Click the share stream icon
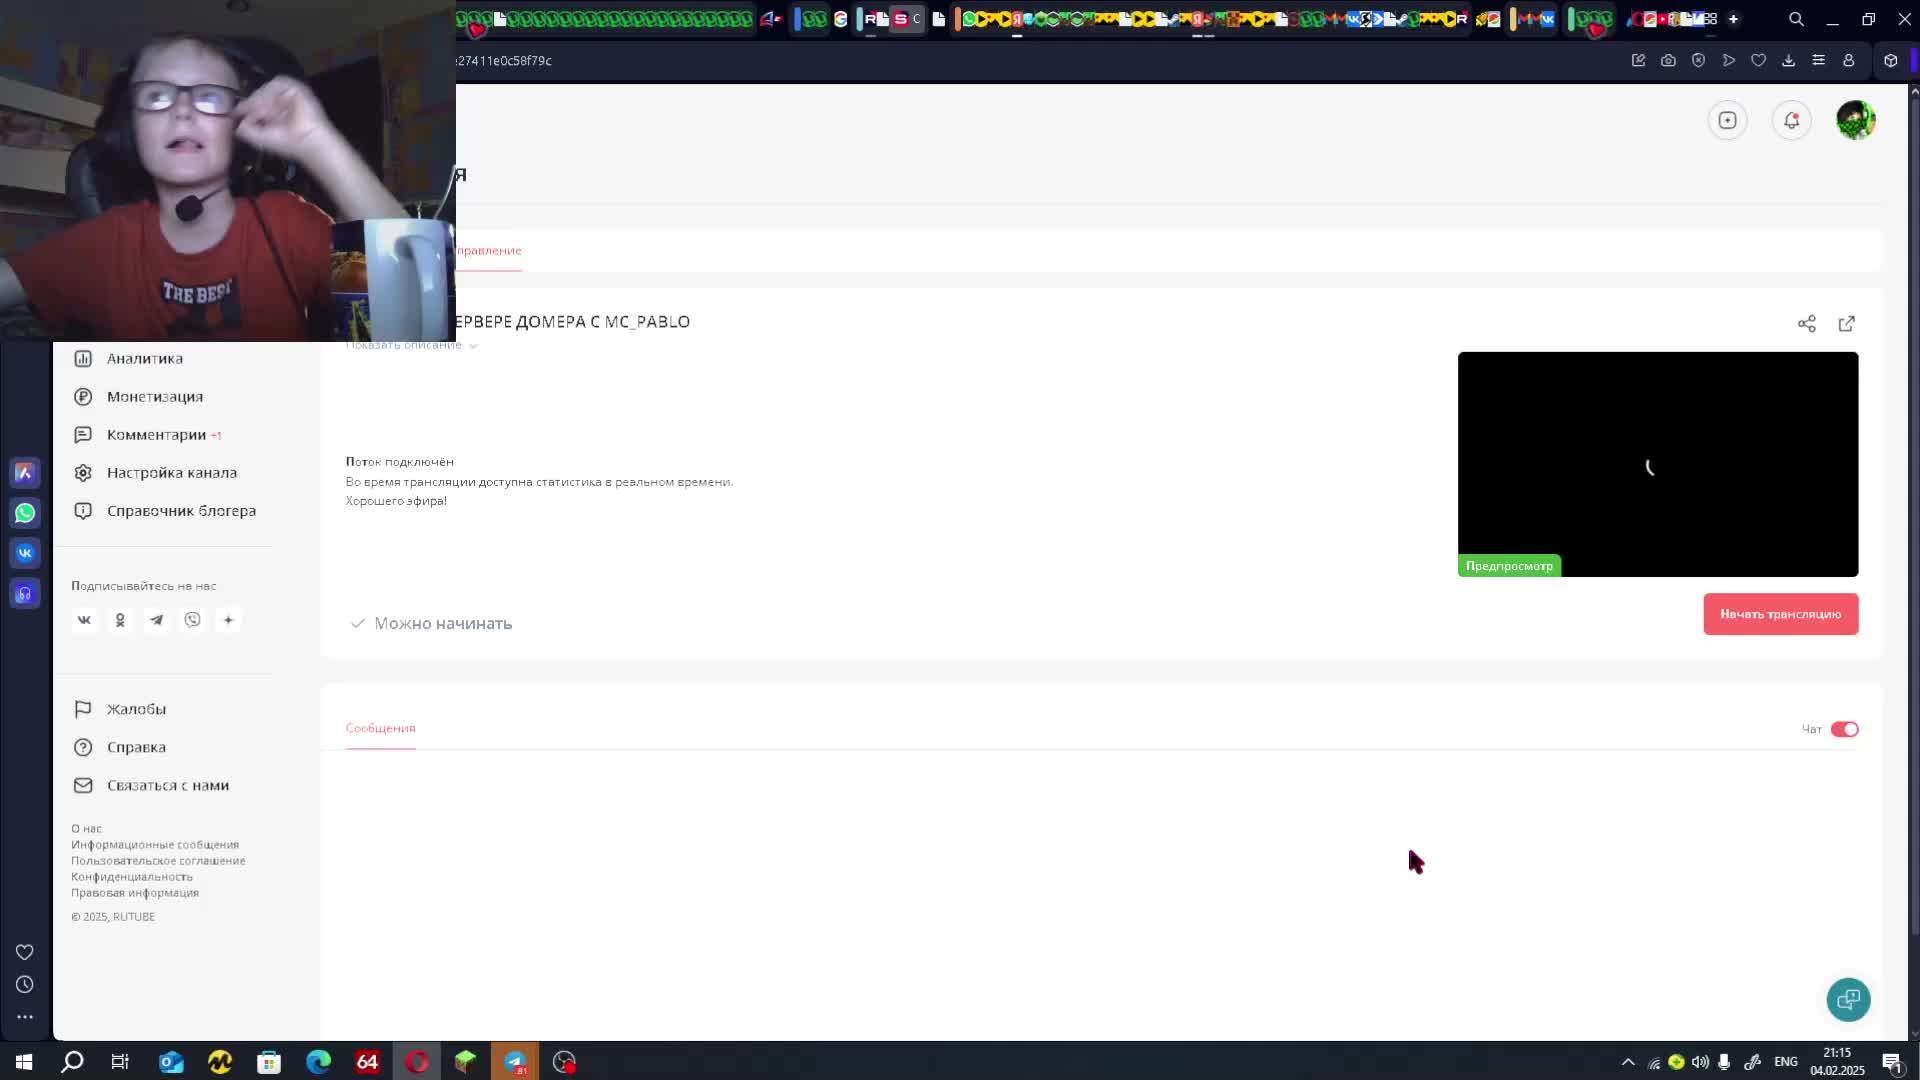1920x1080 pixels. [1806, 324]
